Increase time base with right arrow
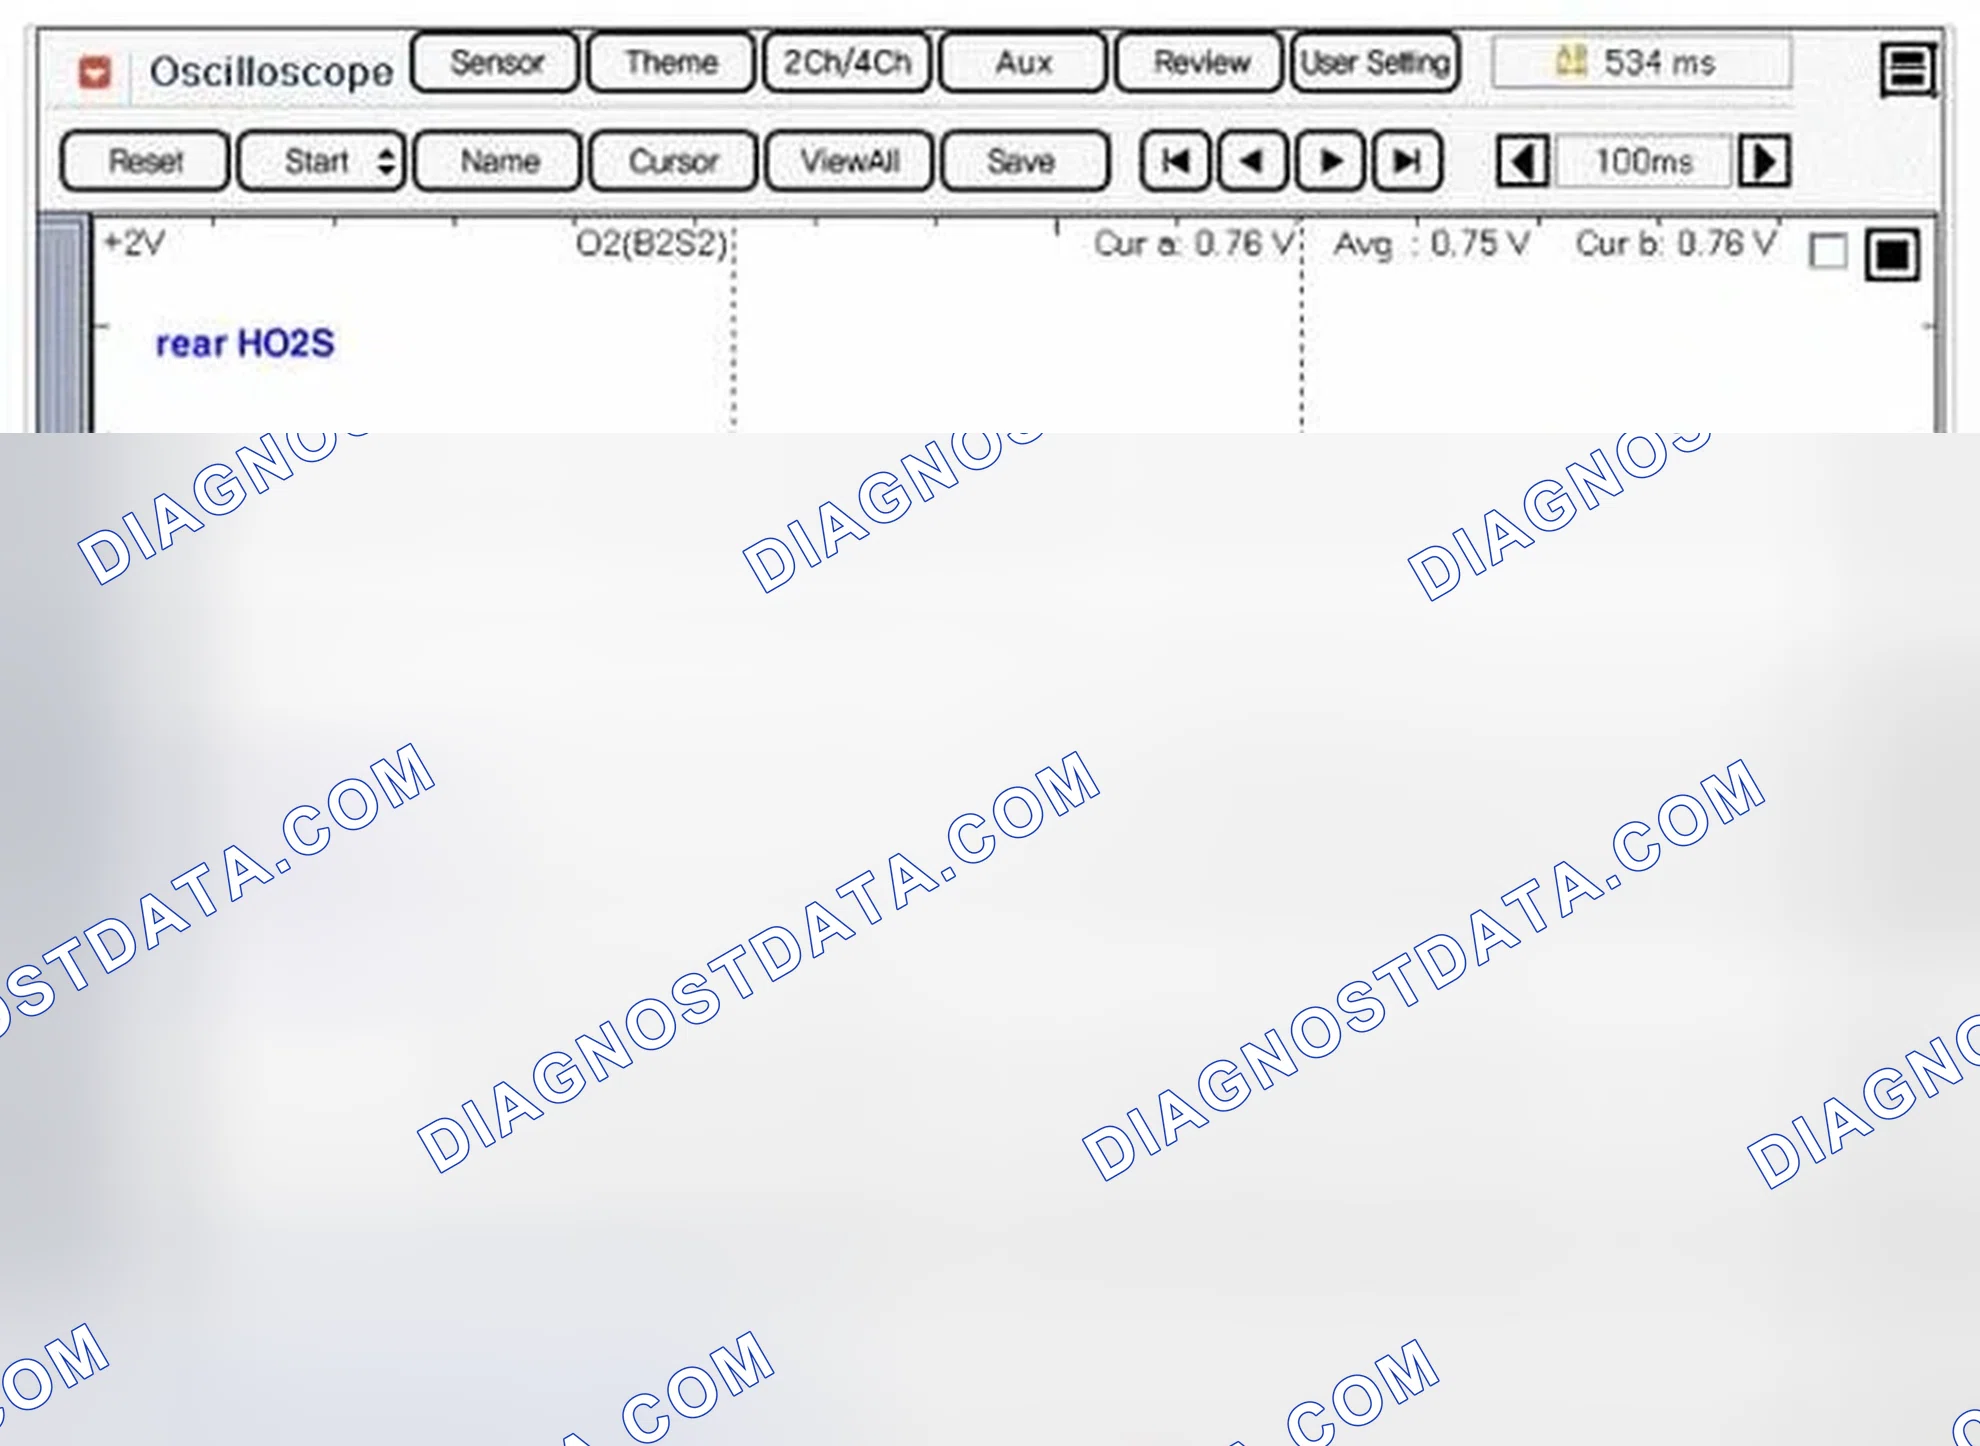 [x=1764, y=161]
